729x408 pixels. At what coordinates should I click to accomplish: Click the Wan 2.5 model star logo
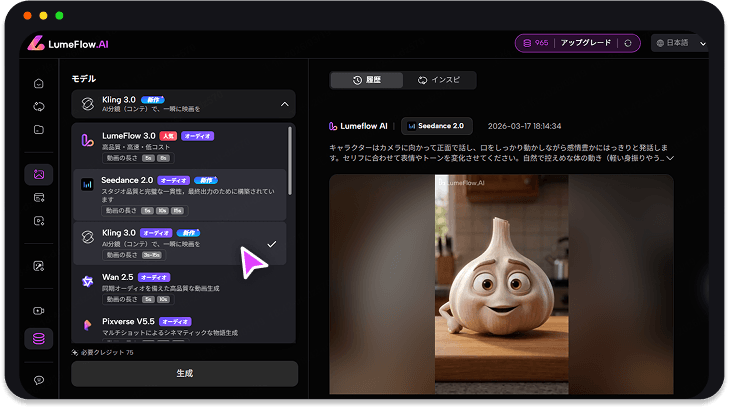[x=87, y=281]
